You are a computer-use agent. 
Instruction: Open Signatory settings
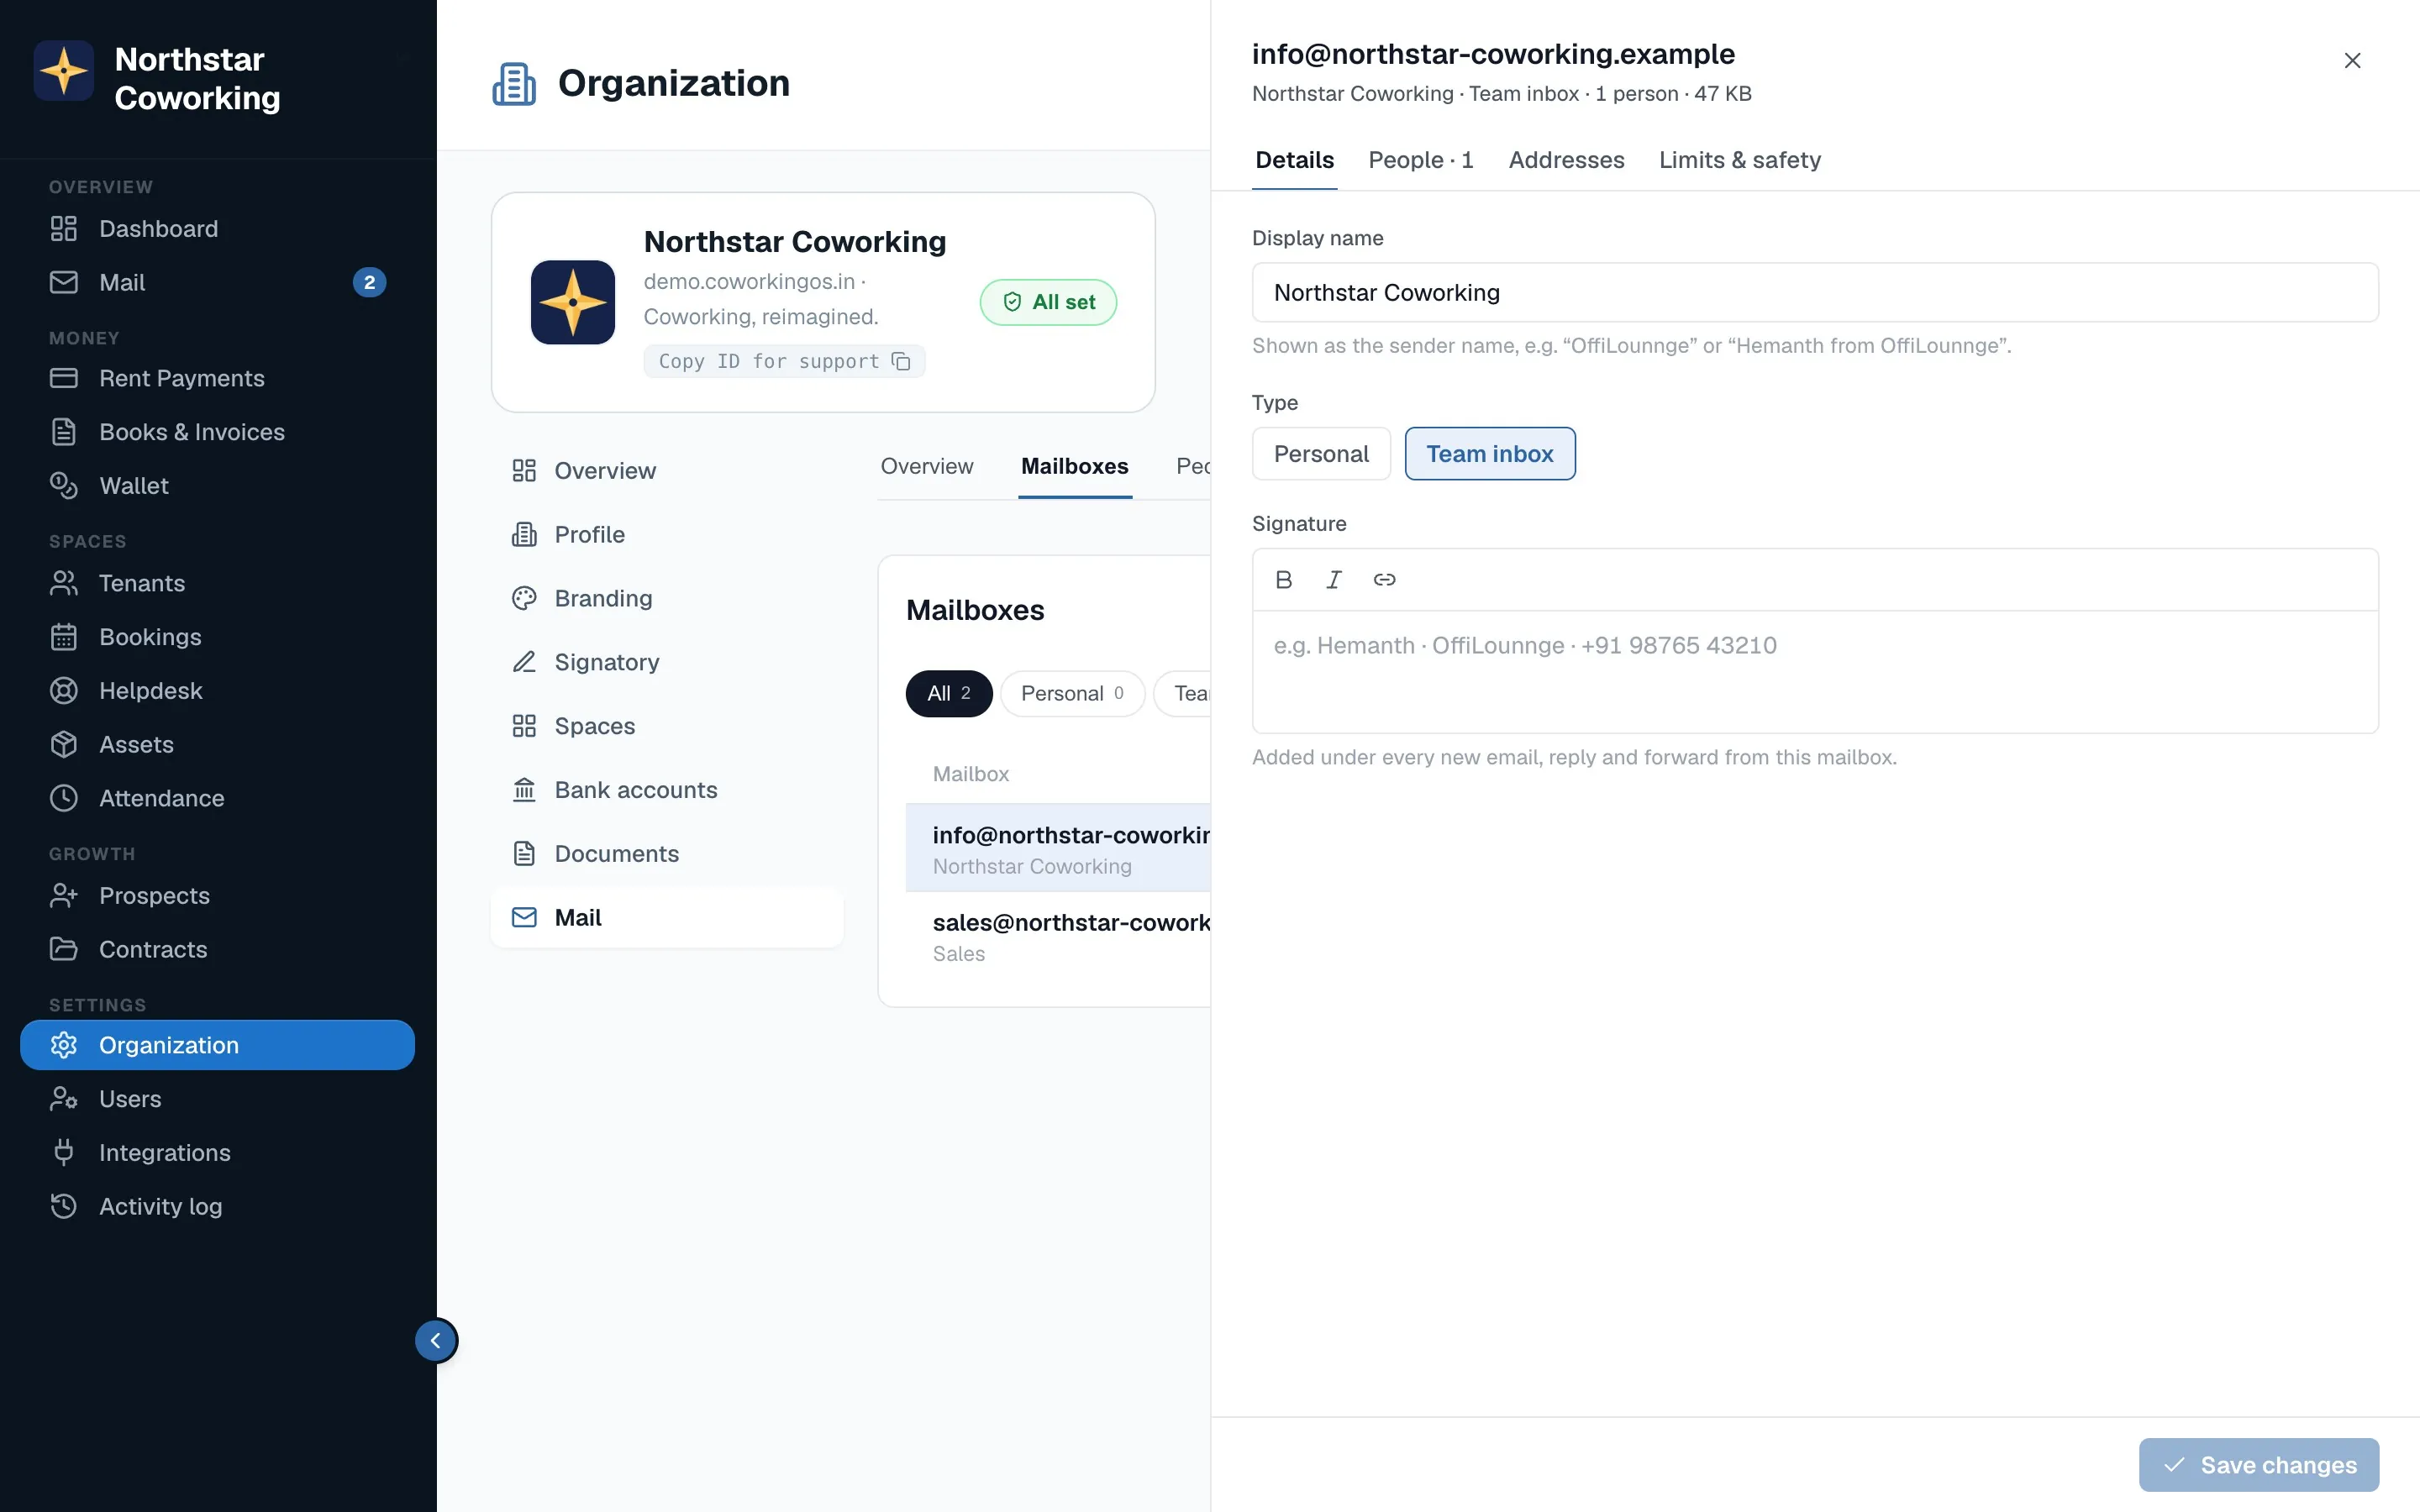(x=667, y=662)
